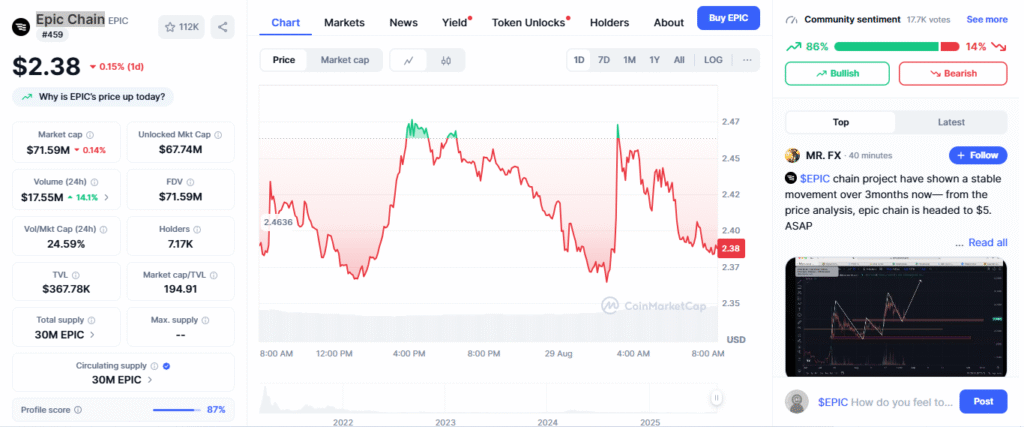
Task: Expand Volume (24h) details chevron
Action: [106, 197]
